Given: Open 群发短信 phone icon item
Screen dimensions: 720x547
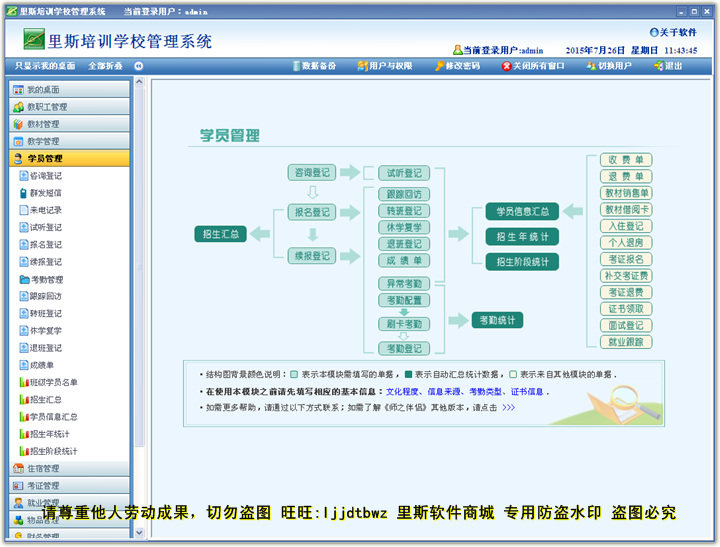Looking at the screenshot, I should coord(40,193).
